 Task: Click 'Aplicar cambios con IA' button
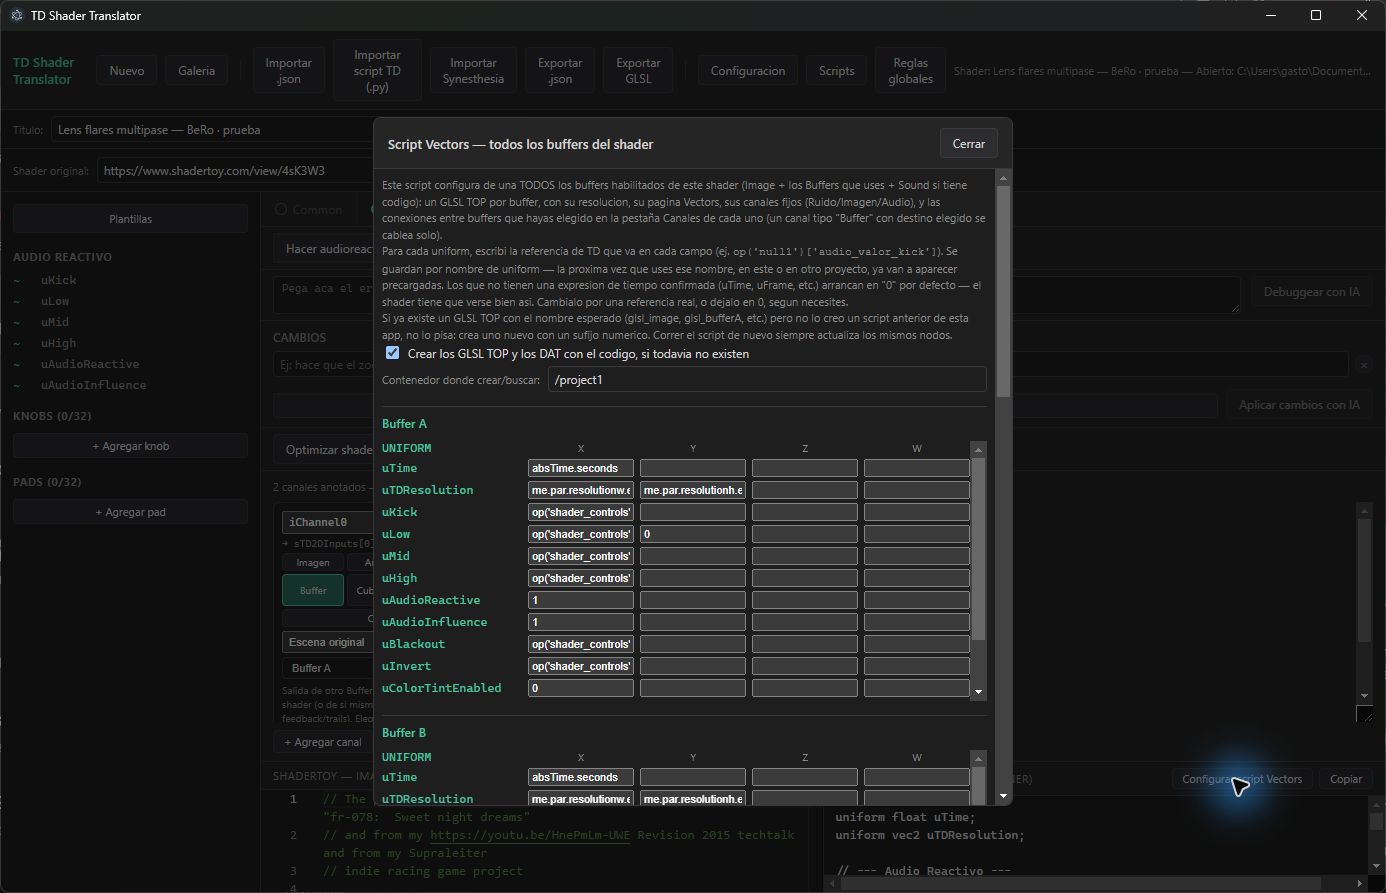click(1299, 405)
